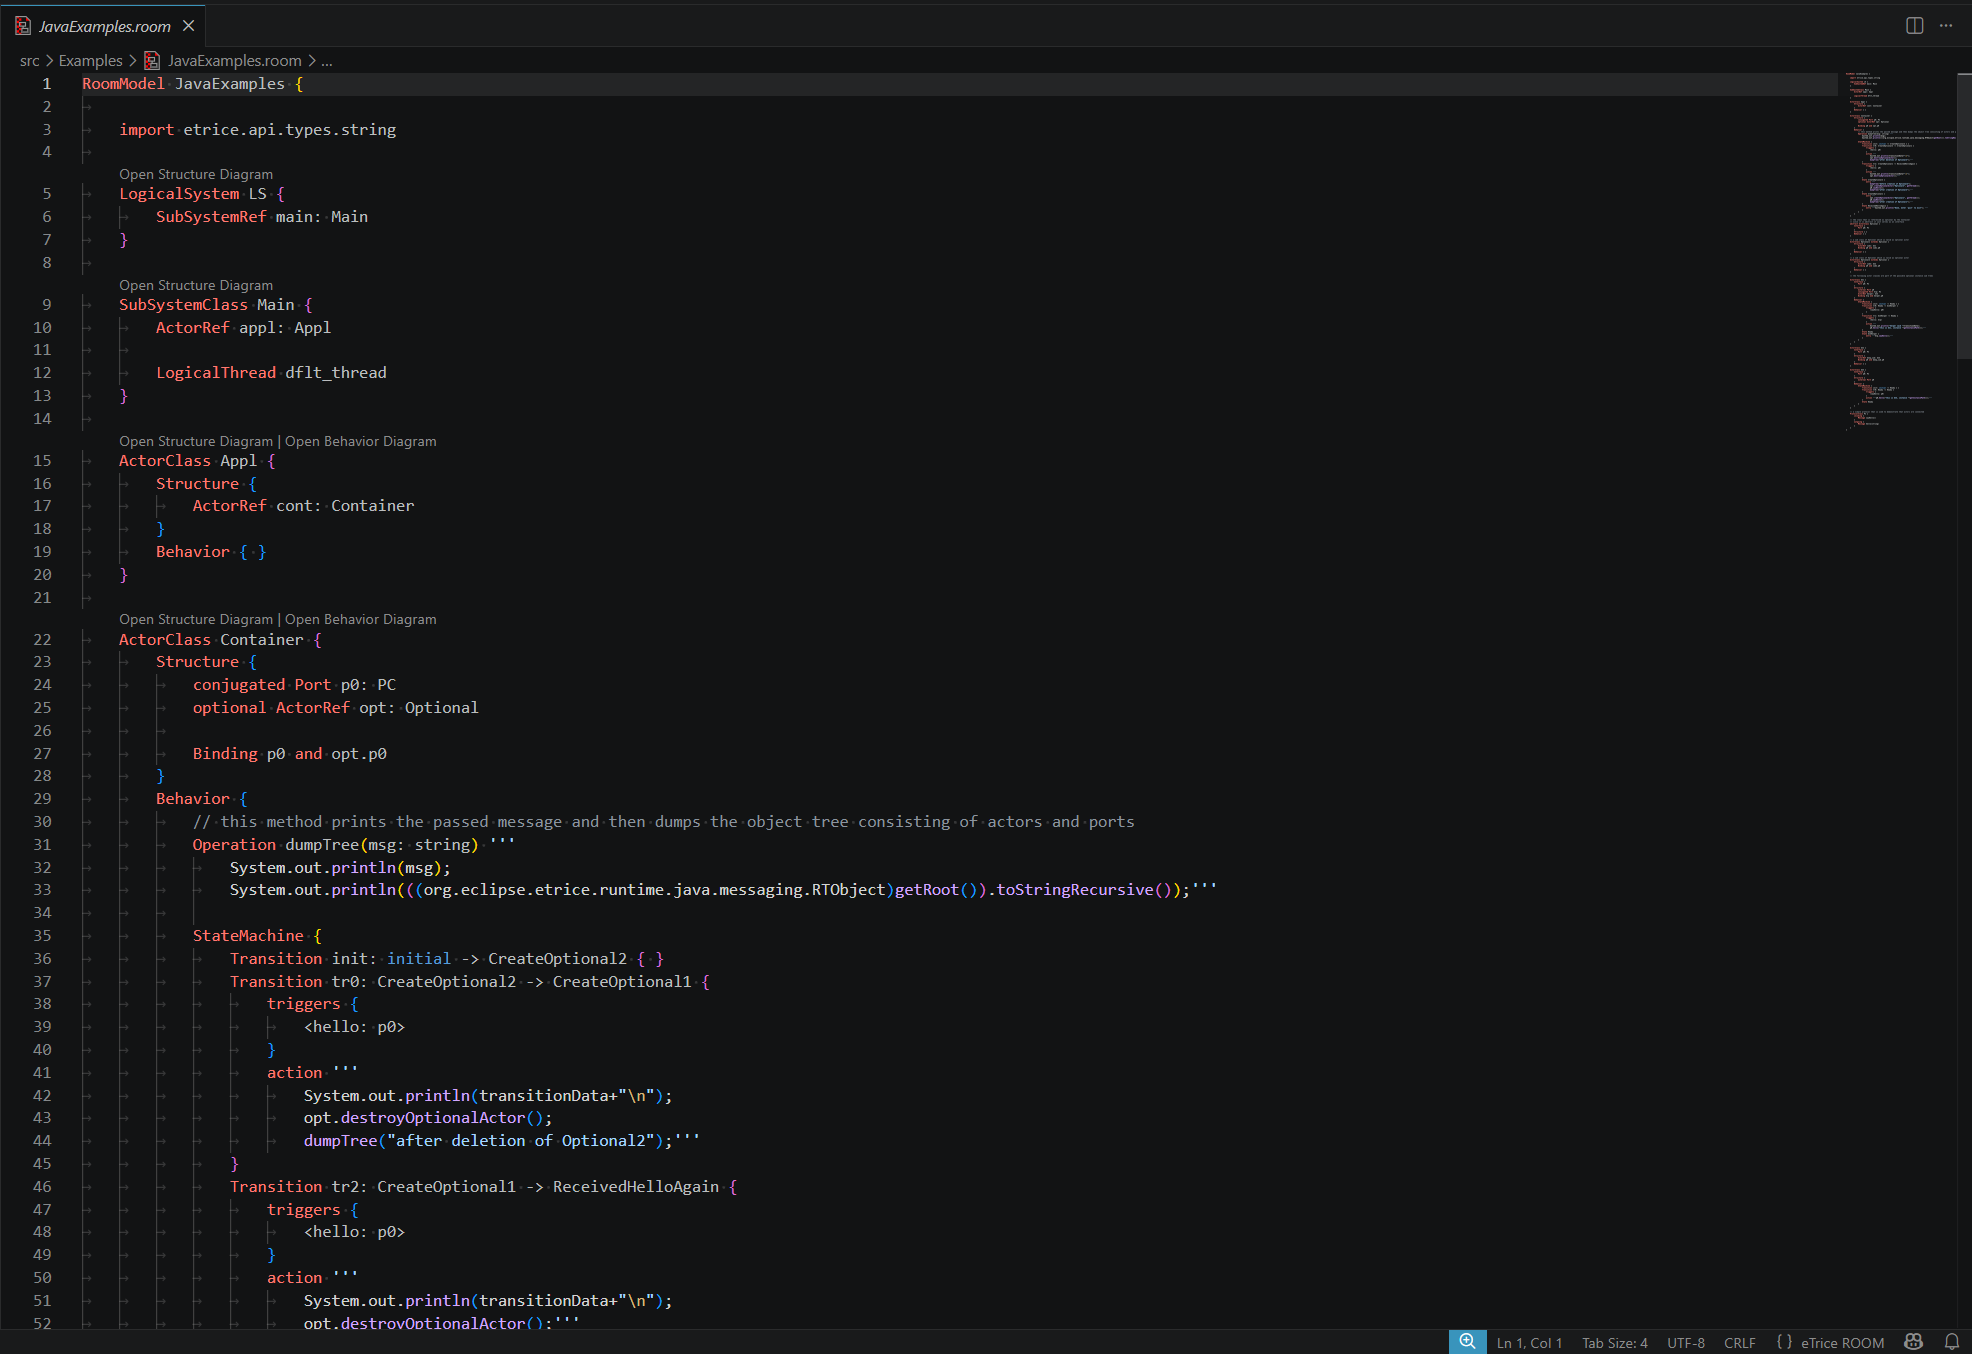The height and width of the screenshot is (1354, 1972).
Task: Click 'dumpTree("after deletion of Optional2")' line
Action: coord(502,1141)
